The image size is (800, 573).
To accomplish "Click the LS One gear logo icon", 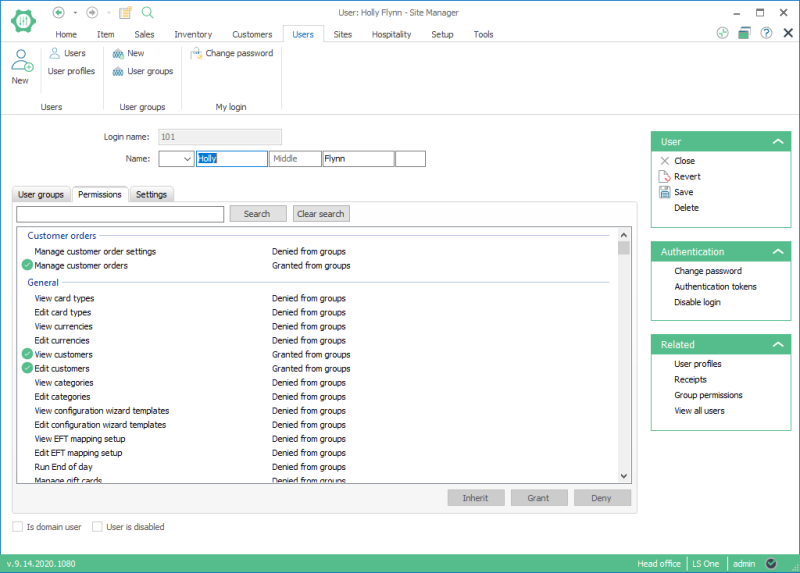I will 23,21.
